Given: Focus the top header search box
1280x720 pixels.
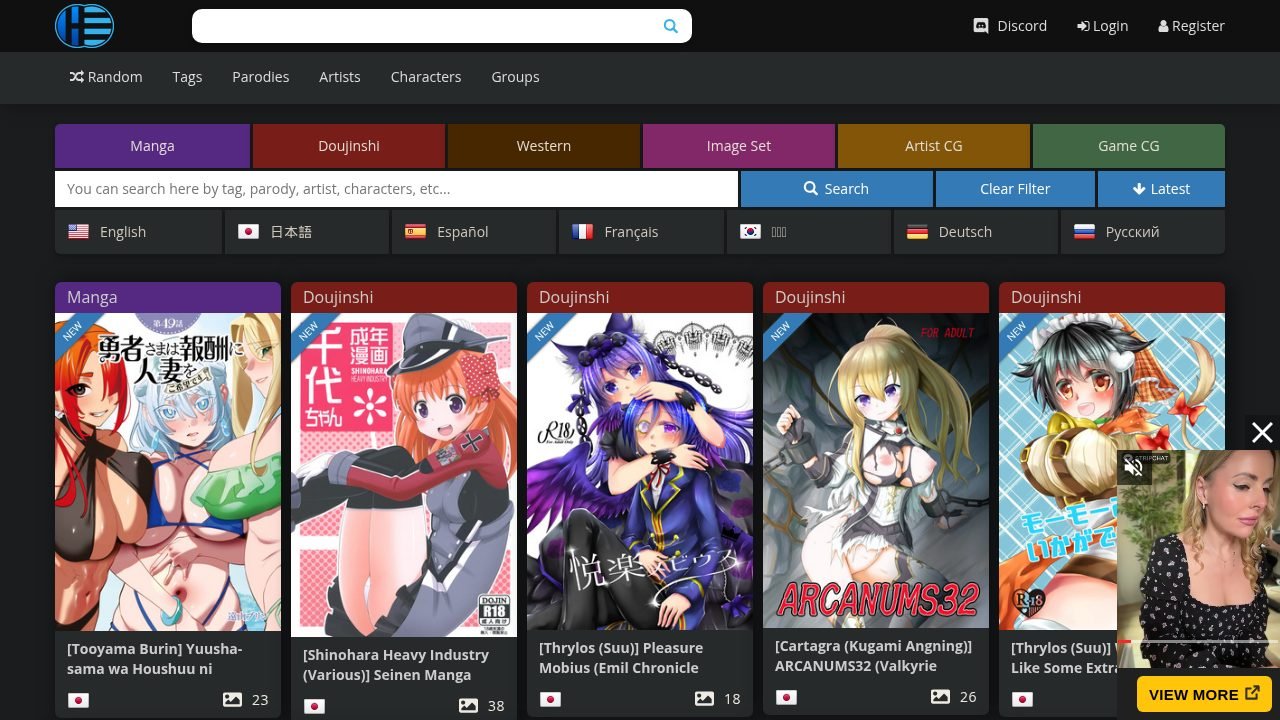Looking at the screenshot, I should click(x=441, y=26).
